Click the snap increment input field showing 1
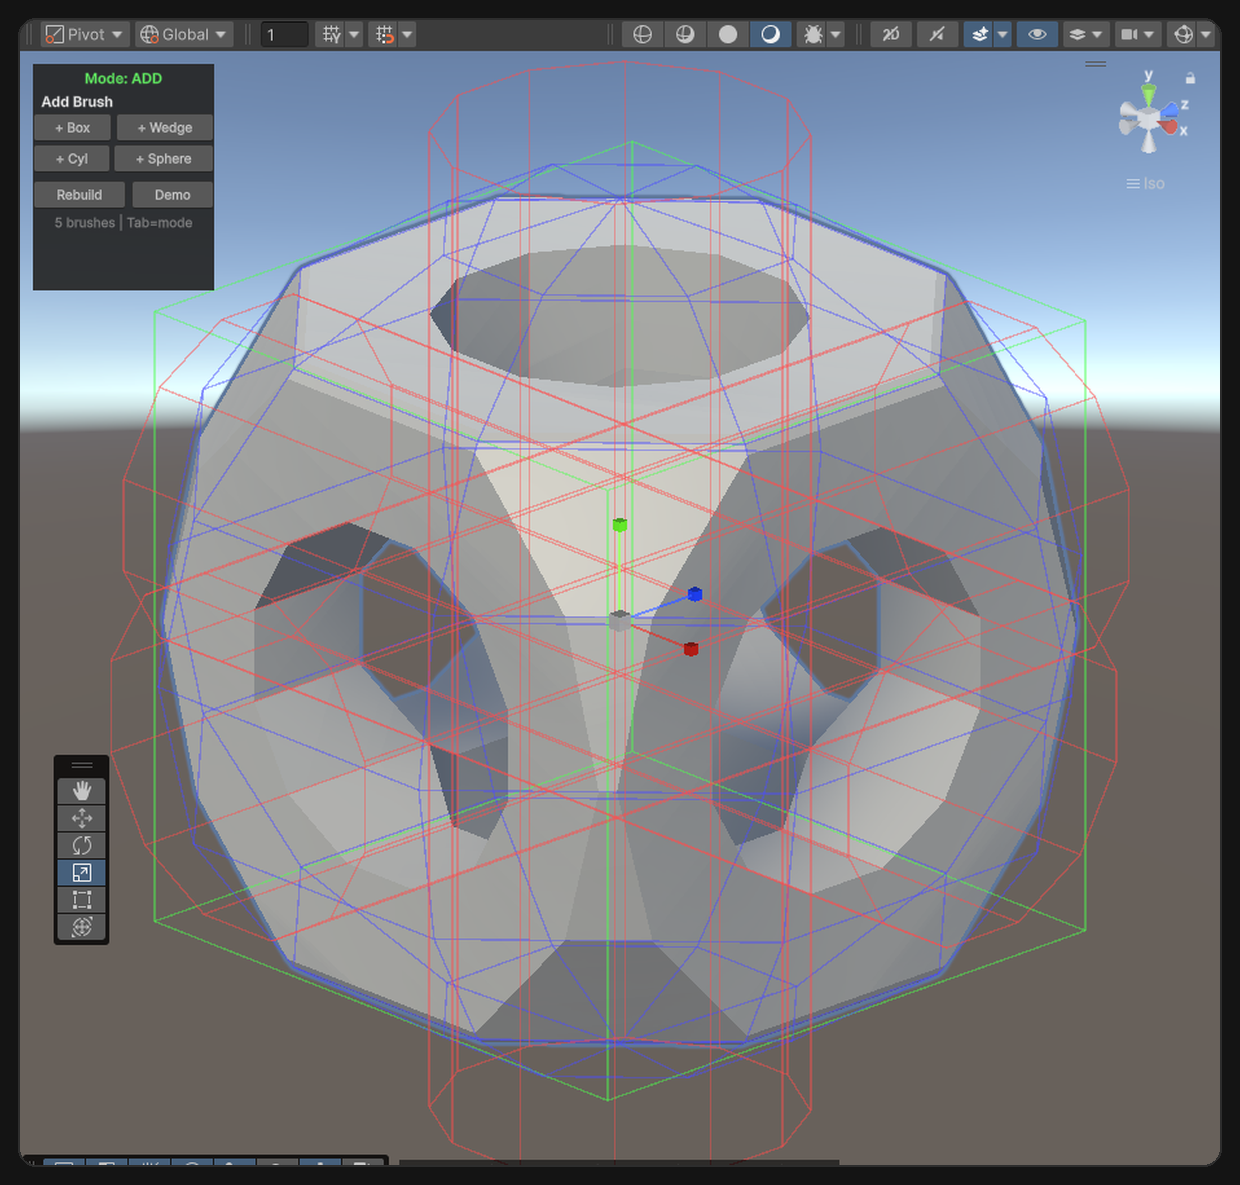The width and height of the screenshot is (1240, 1185). [x=283, y=33]
